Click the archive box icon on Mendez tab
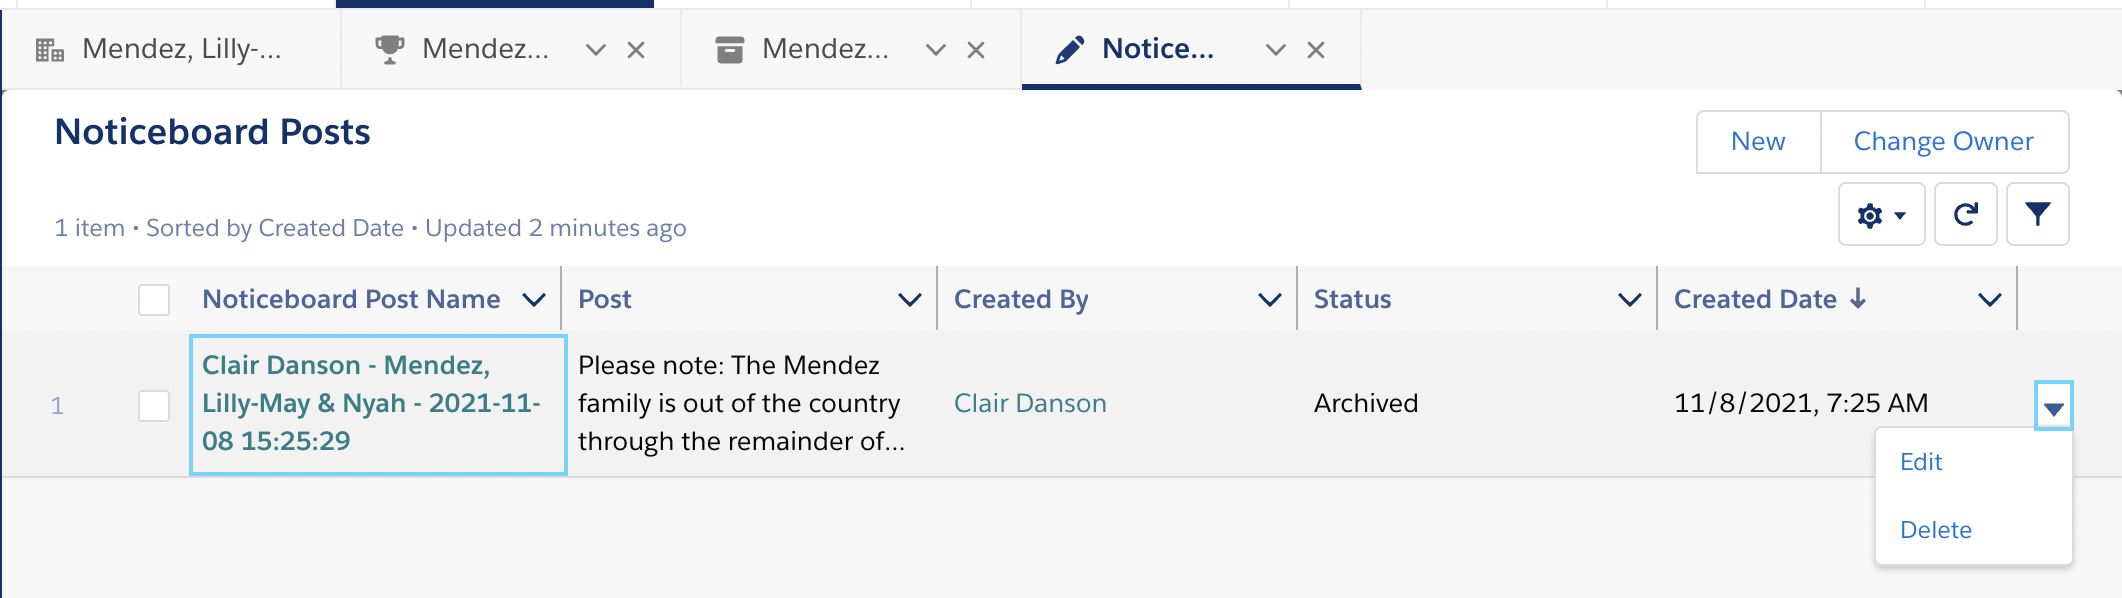Screen dimensions: 2122x598 (x=730, y=49)
